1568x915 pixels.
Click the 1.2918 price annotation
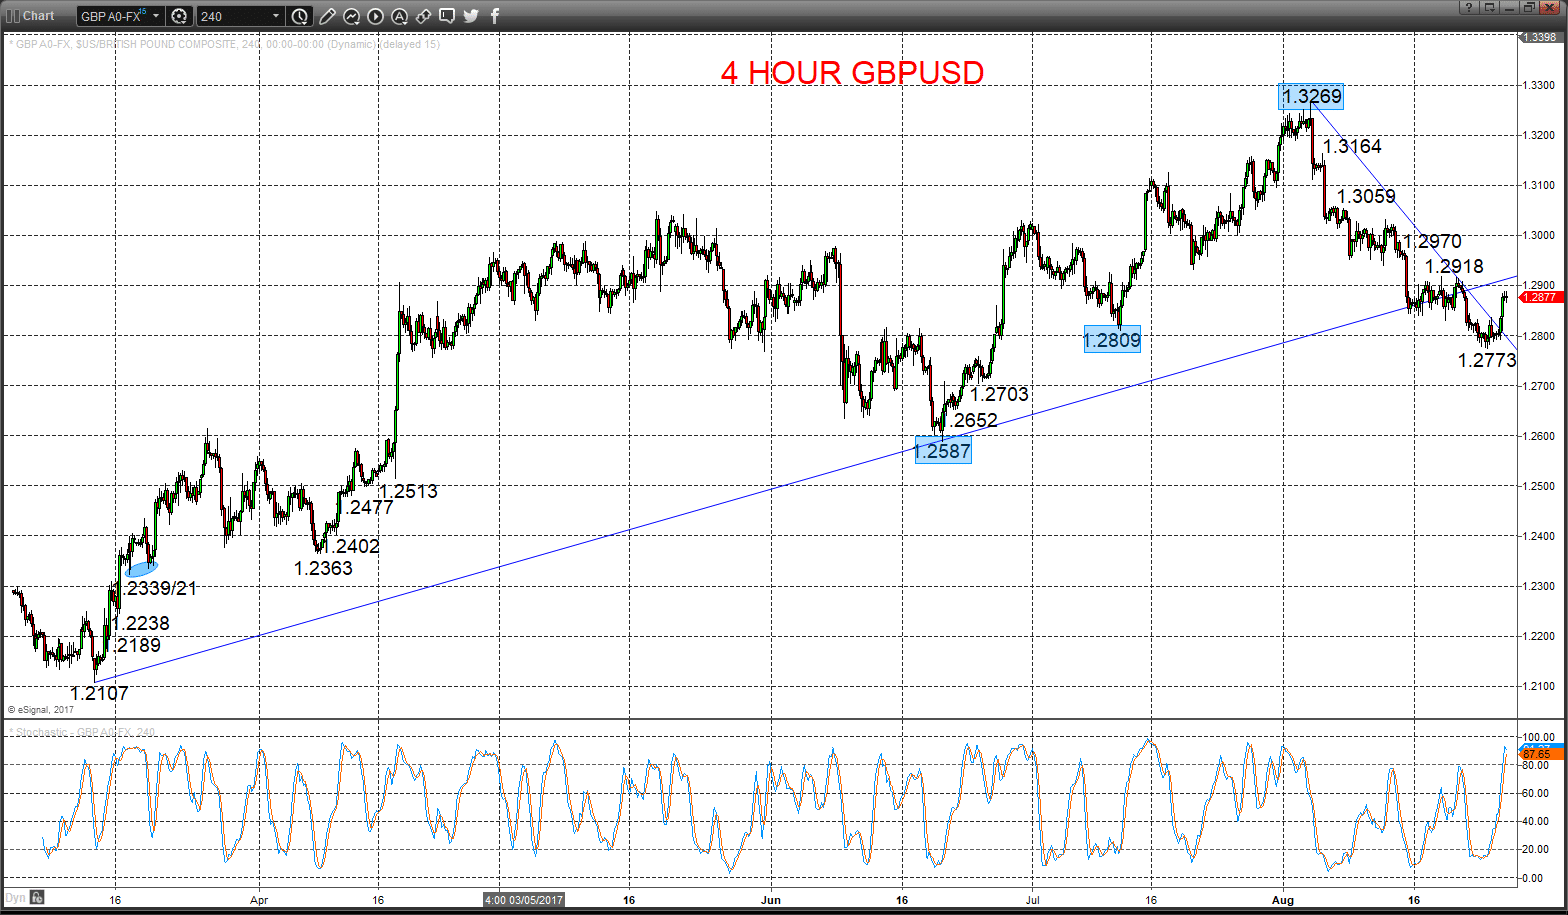pos(1454,266)
